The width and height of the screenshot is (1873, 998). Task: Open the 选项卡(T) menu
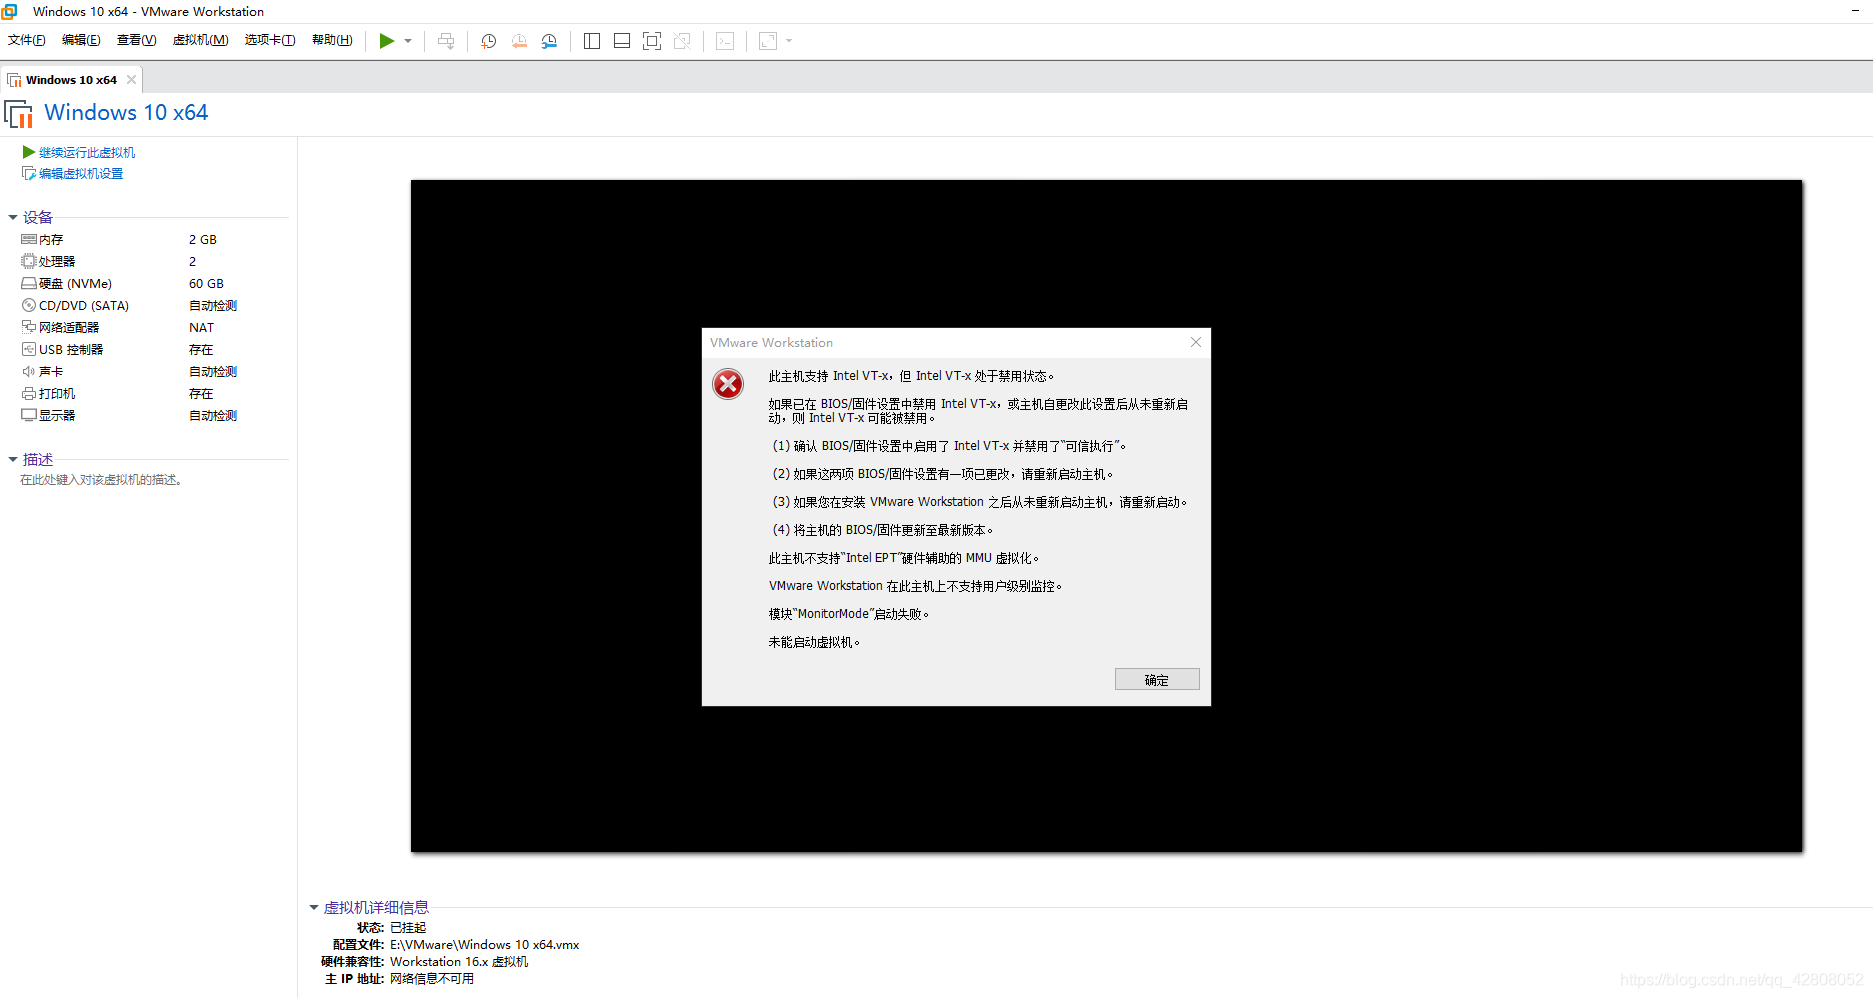(x=270, y=40)
